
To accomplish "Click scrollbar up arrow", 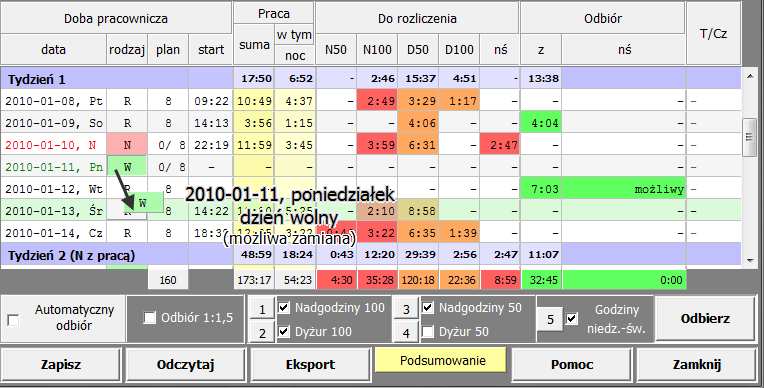I will (x=749, y=76).
